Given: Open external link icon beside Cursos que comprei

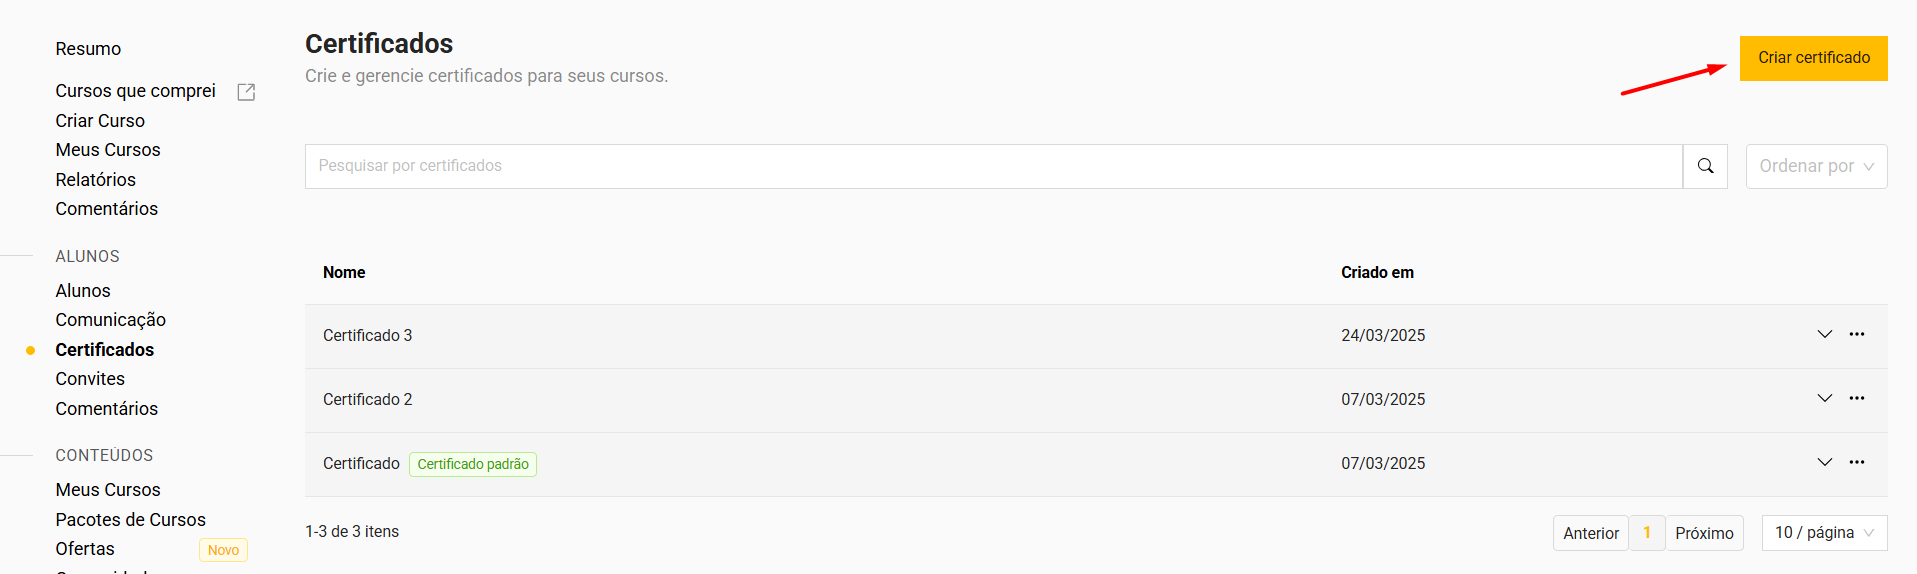Looking at the screenshot, I should point(246,92).
